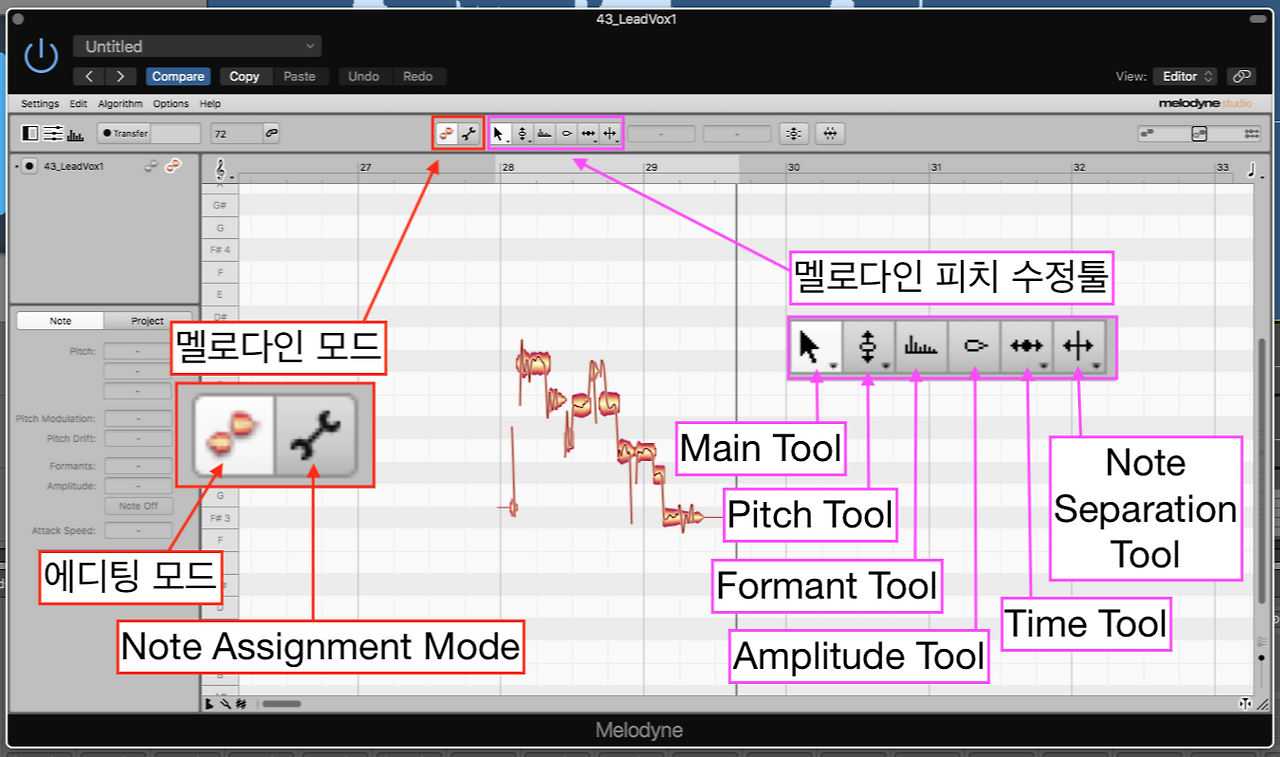1280x757 pixels.
Task: Click the horizontal scrollbar thumb
Action: click(x=281, y=704)
